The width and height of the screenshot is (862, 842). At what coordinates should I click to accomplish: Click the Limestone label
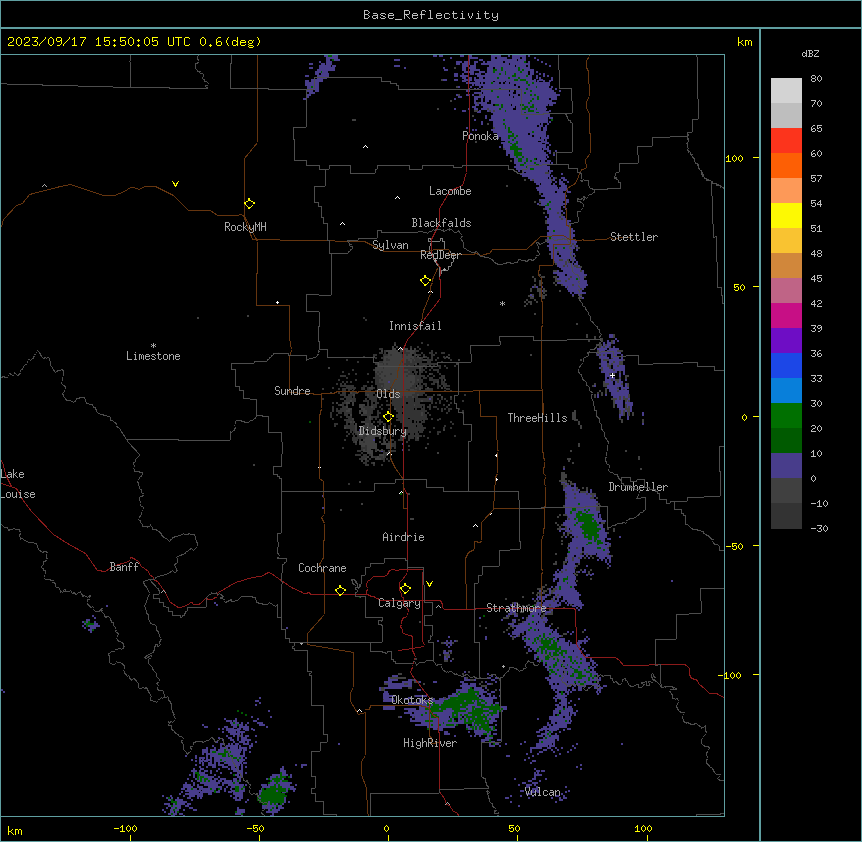tap(153, 356)
